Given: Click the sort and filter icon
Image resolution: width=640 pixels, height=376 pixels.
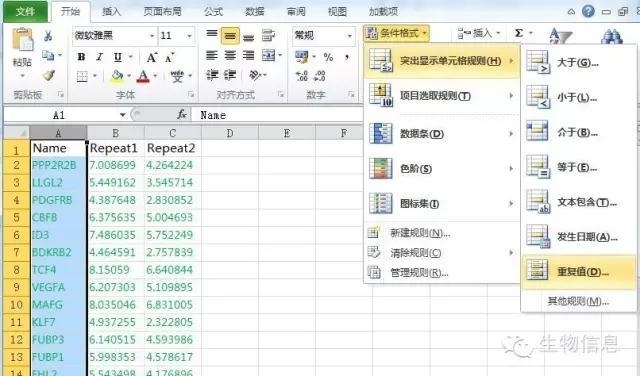Looking at the screenshot, I should pos(560,36).
